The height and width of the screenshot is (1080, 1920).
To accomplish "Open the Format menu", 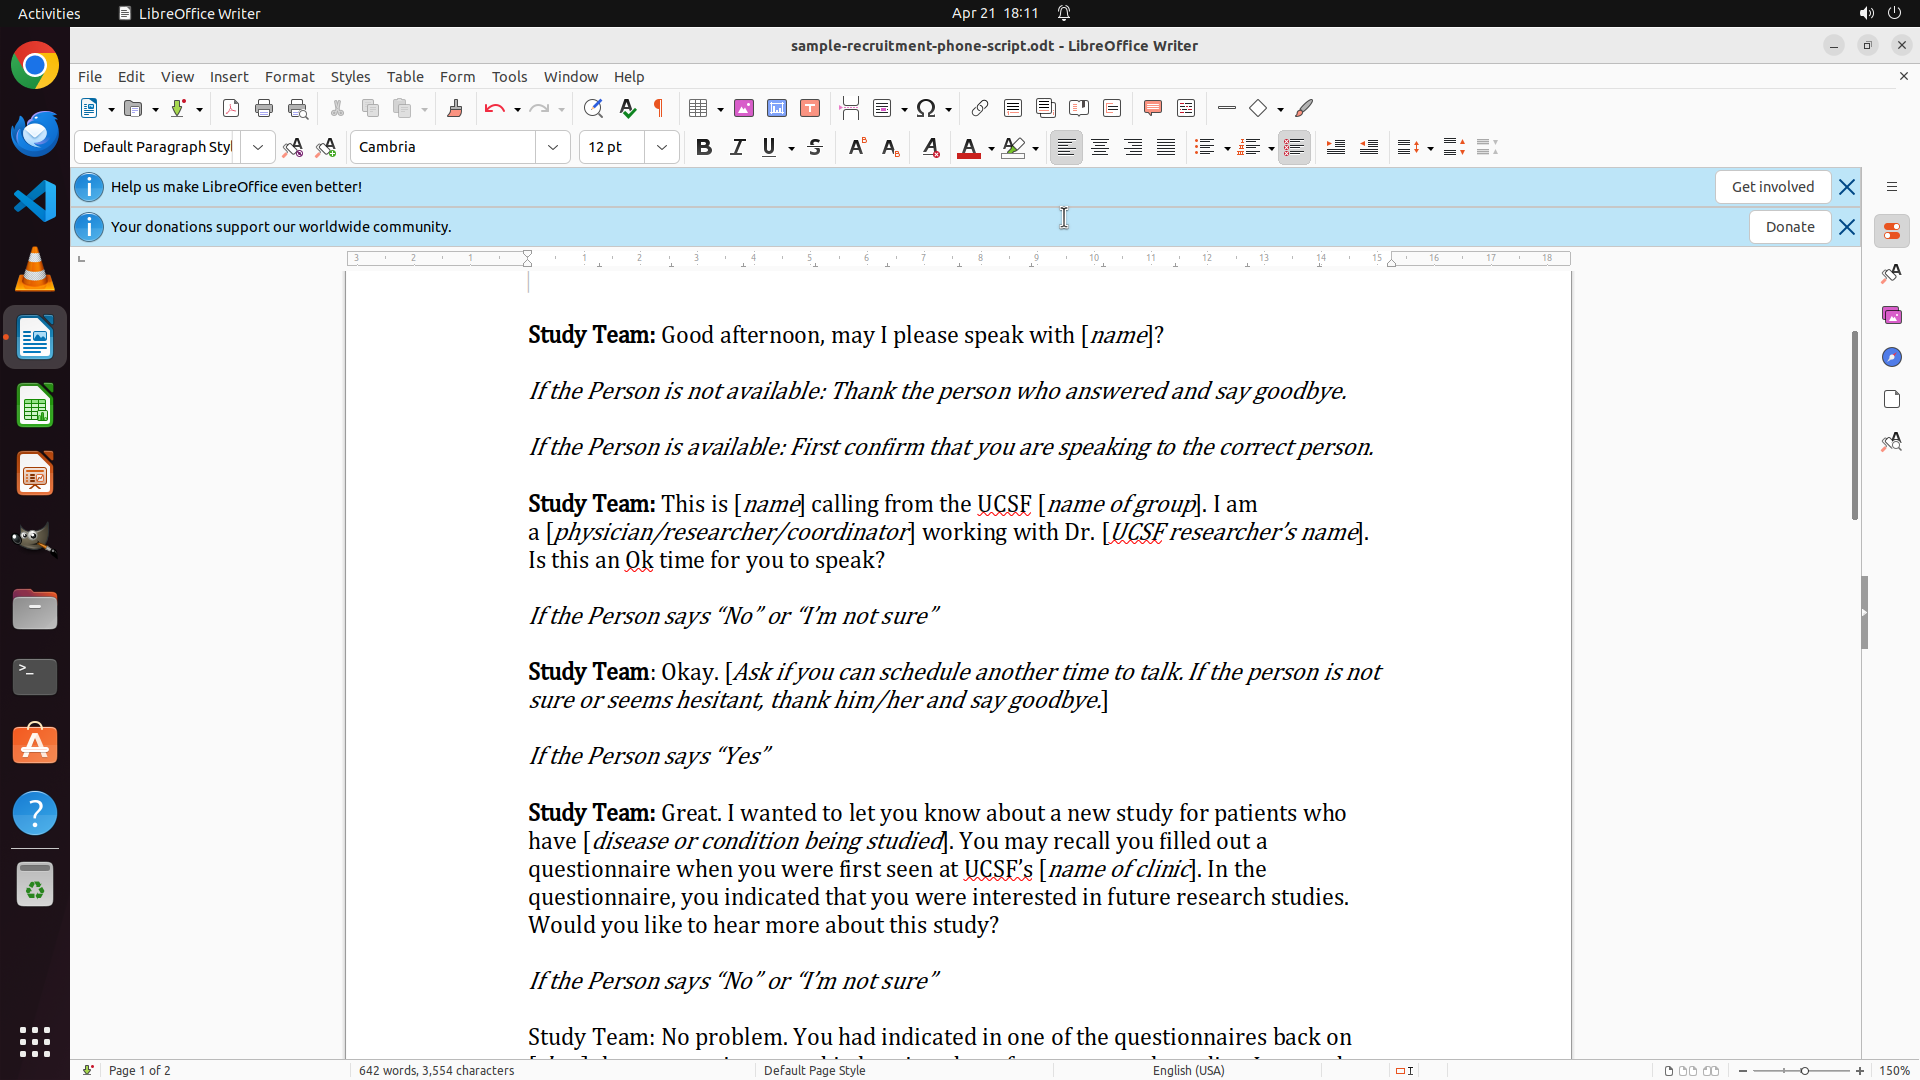I will pos(289,77).
